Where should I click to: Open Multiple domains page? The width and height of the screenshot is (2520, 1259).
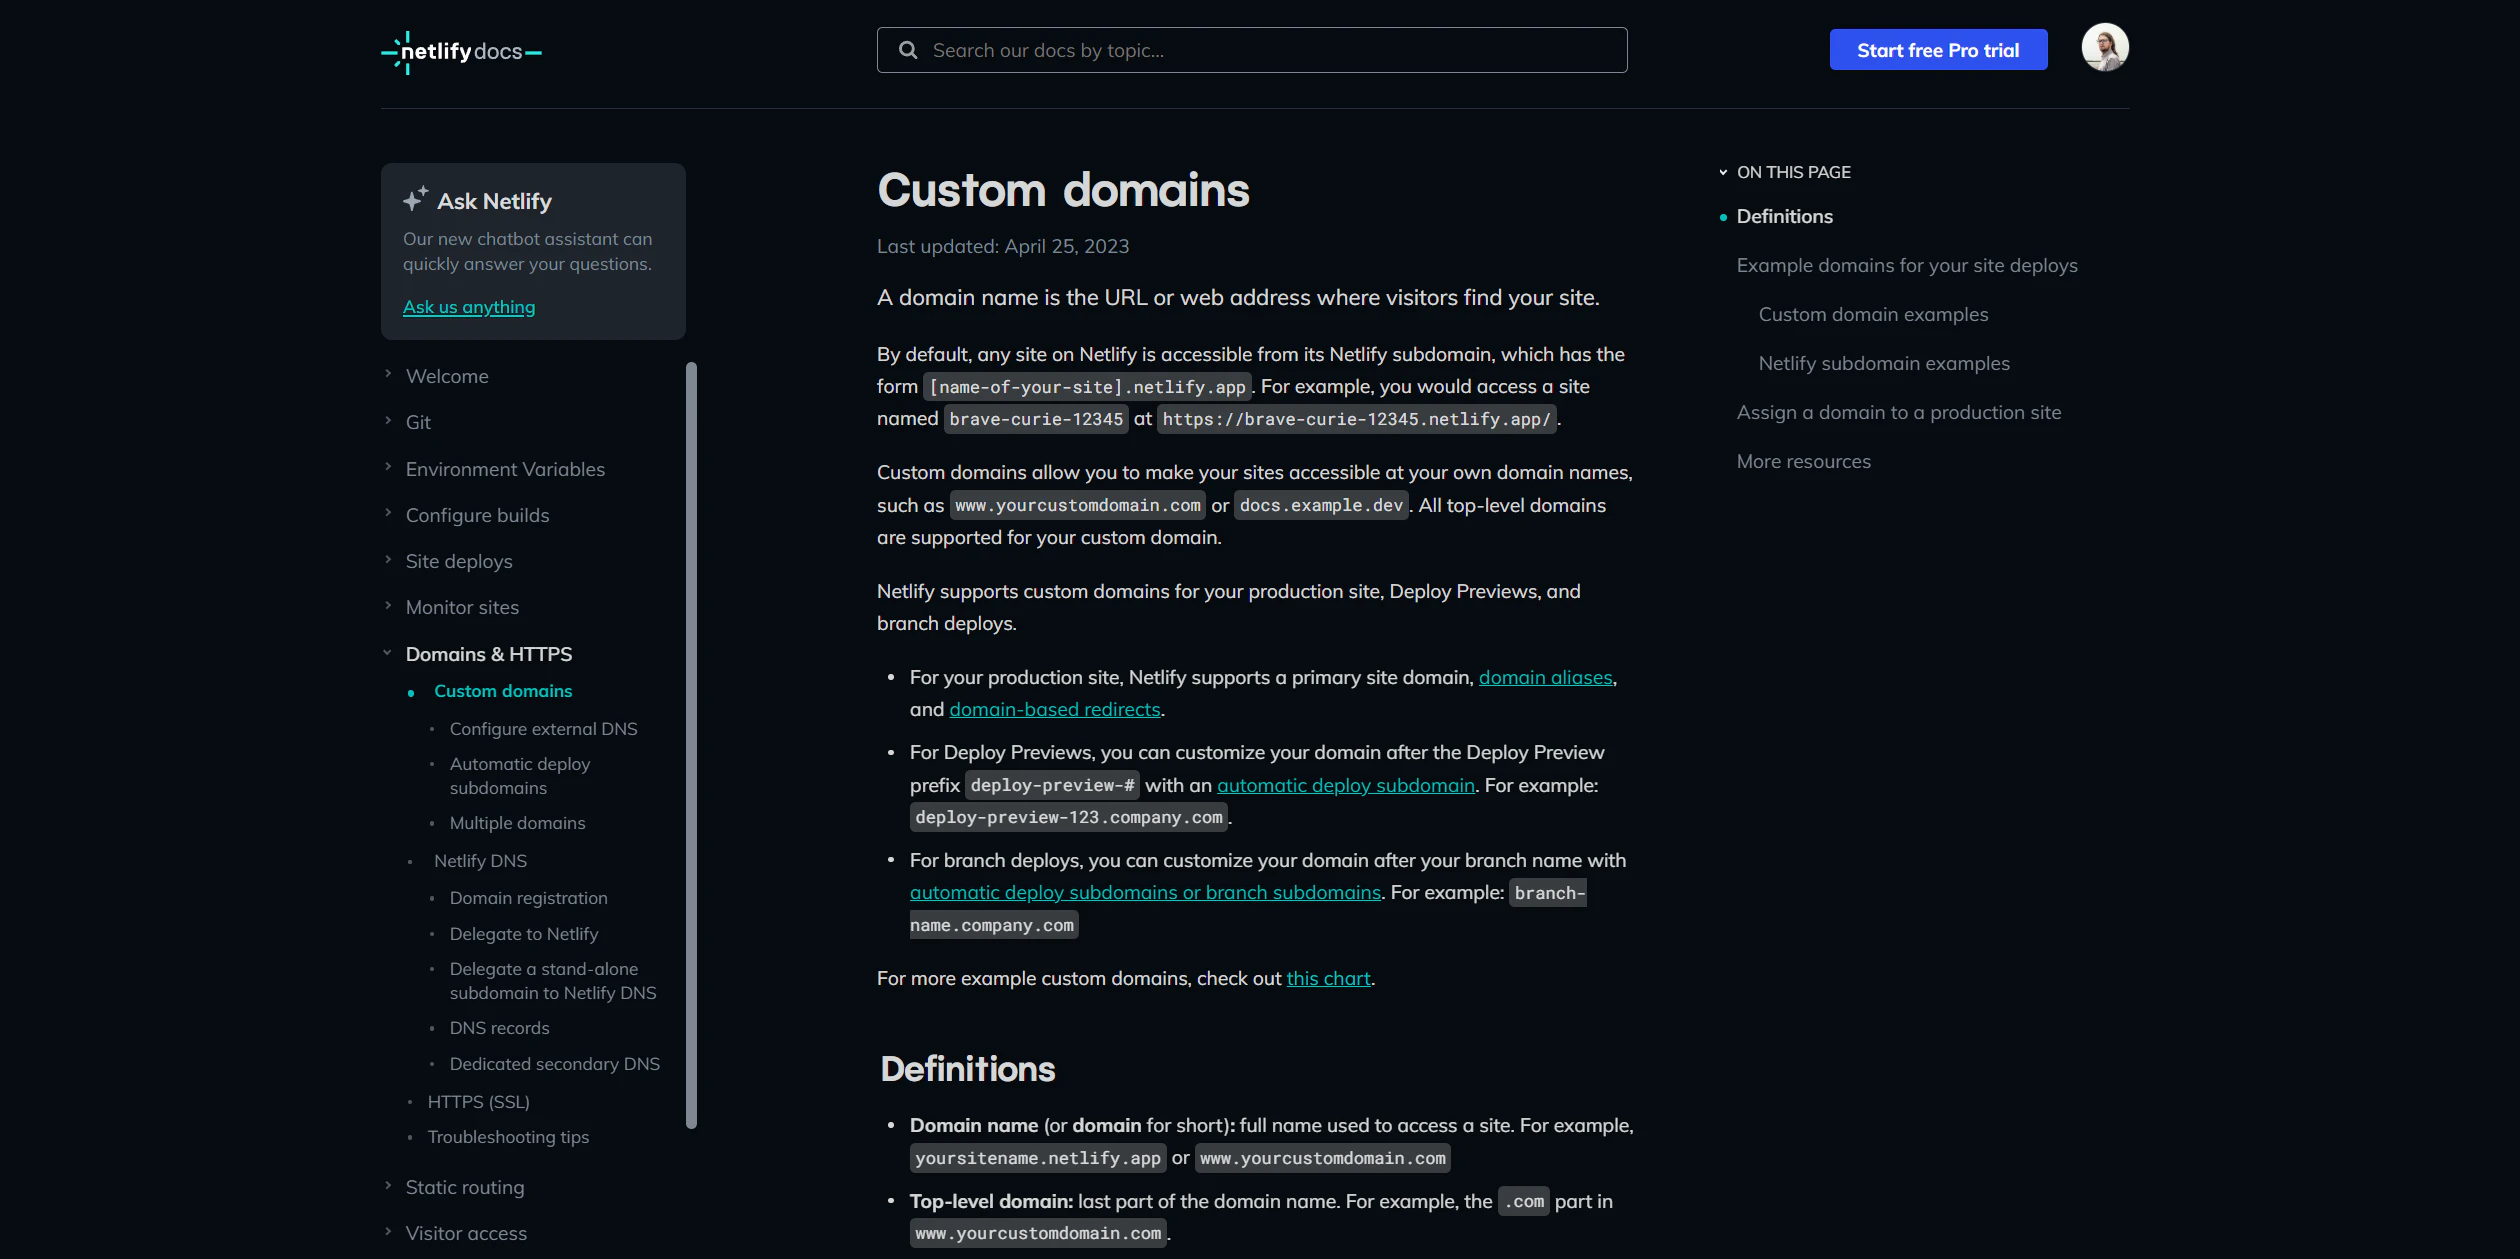(x=517, y=823)
